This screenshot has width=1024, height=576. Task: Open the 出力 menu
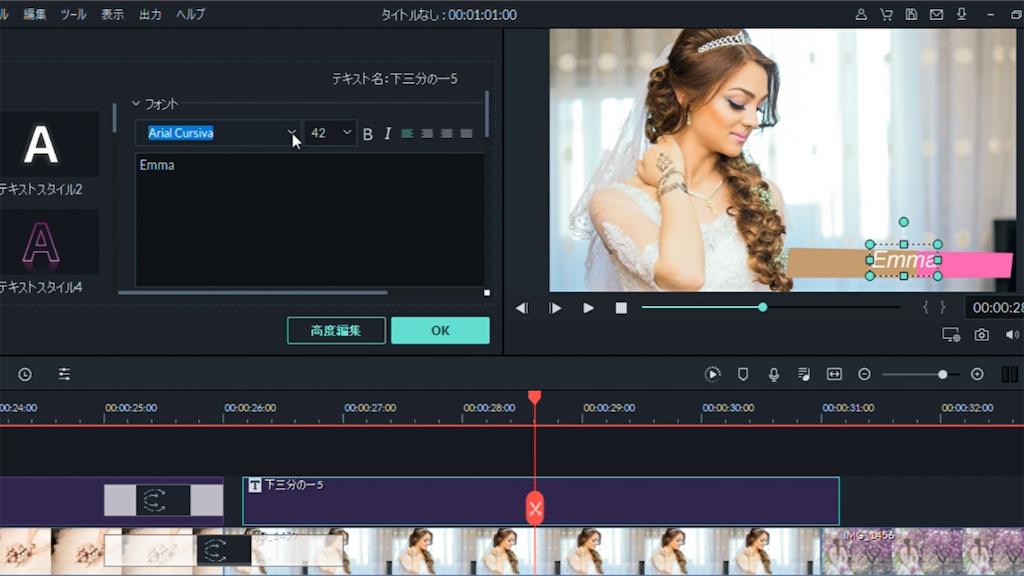tap(150, 14)
